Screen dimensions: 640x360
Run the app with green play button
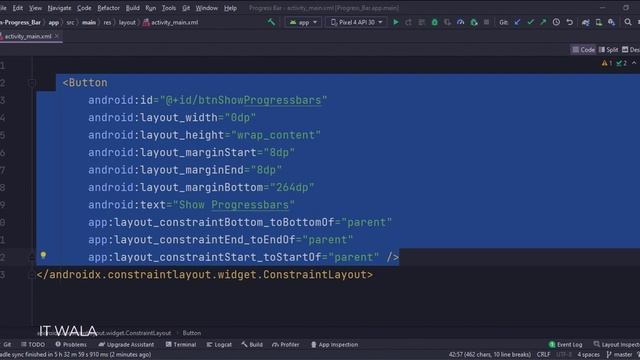tap(396, 22)
